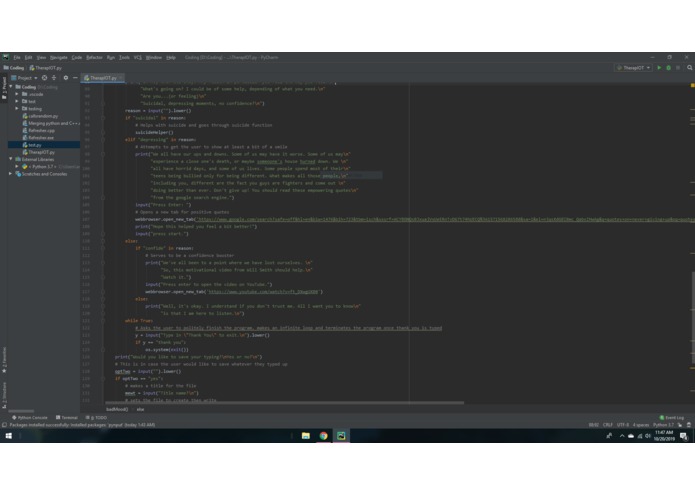
Task: Click the editor horizontal scrollbar
Action: point(285,403)
